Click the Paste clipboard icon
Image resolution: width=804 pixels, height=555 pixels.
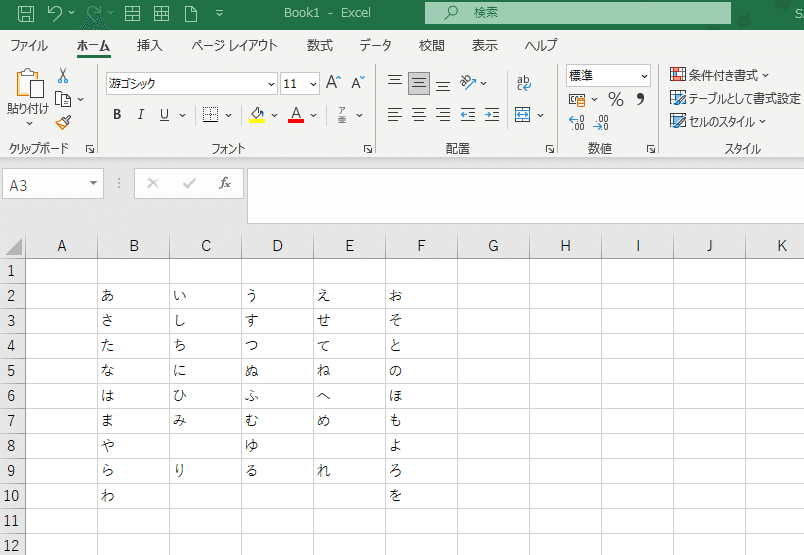[x=29, y=83]
